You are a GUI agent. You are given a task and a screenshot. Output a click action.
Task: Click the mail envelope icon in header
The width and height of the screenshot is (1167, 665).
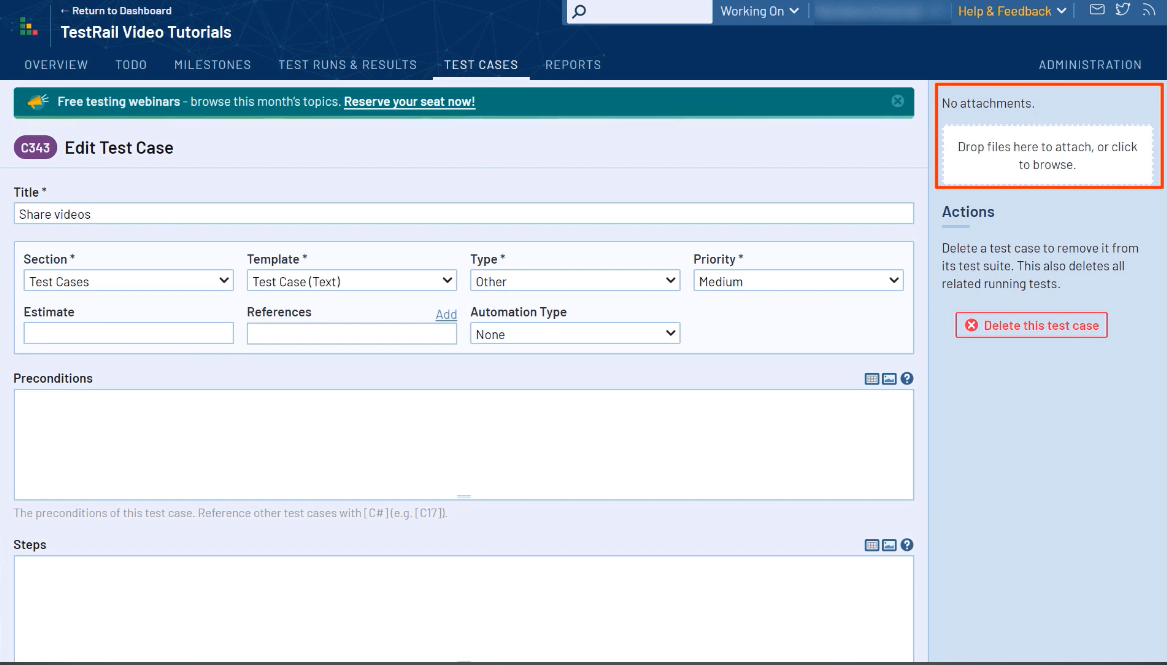coord(1097,11)
